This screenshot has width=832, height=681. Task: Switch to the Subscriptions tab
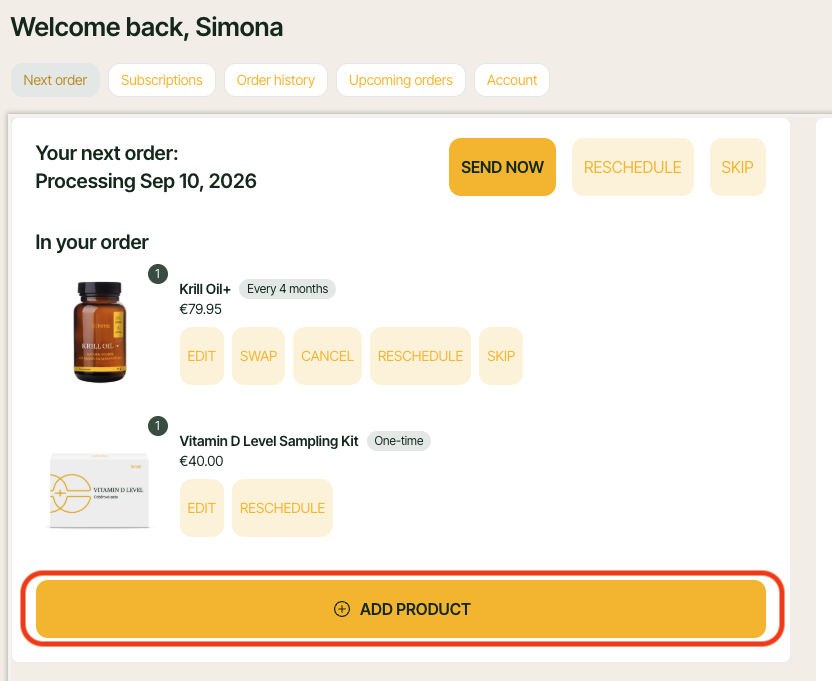point(162,80)
